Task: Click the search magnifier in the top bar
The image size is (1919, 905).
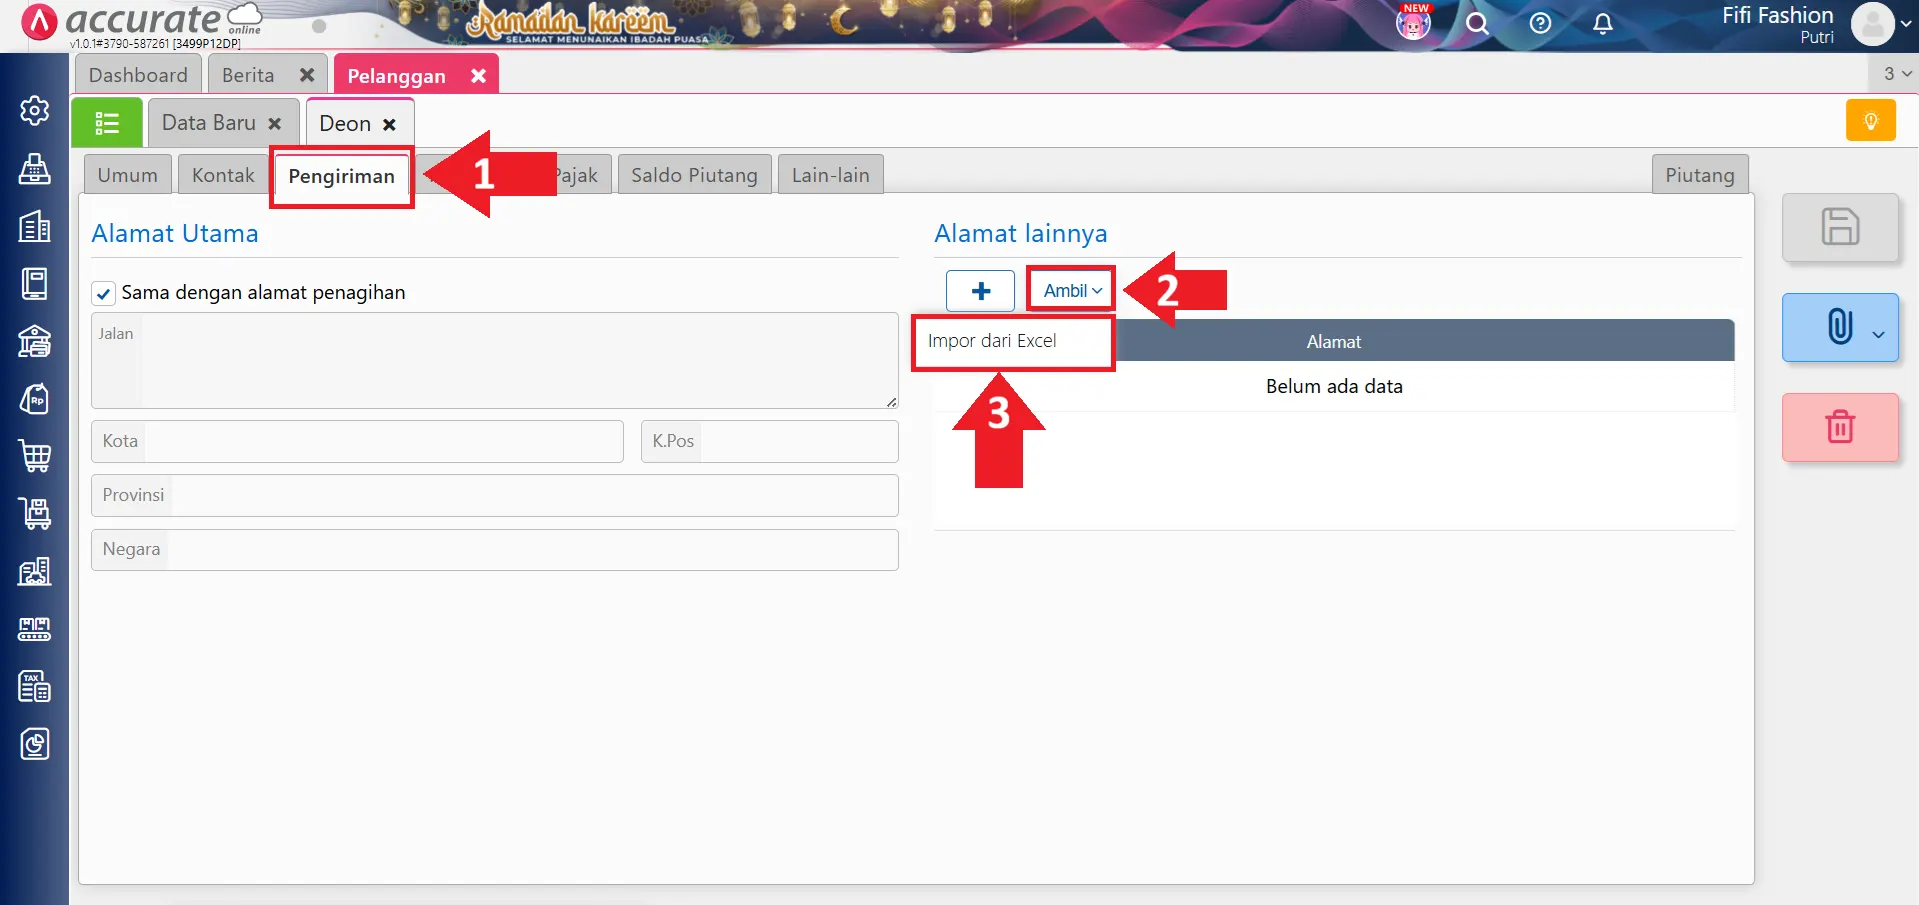Action: (1478, 24)
